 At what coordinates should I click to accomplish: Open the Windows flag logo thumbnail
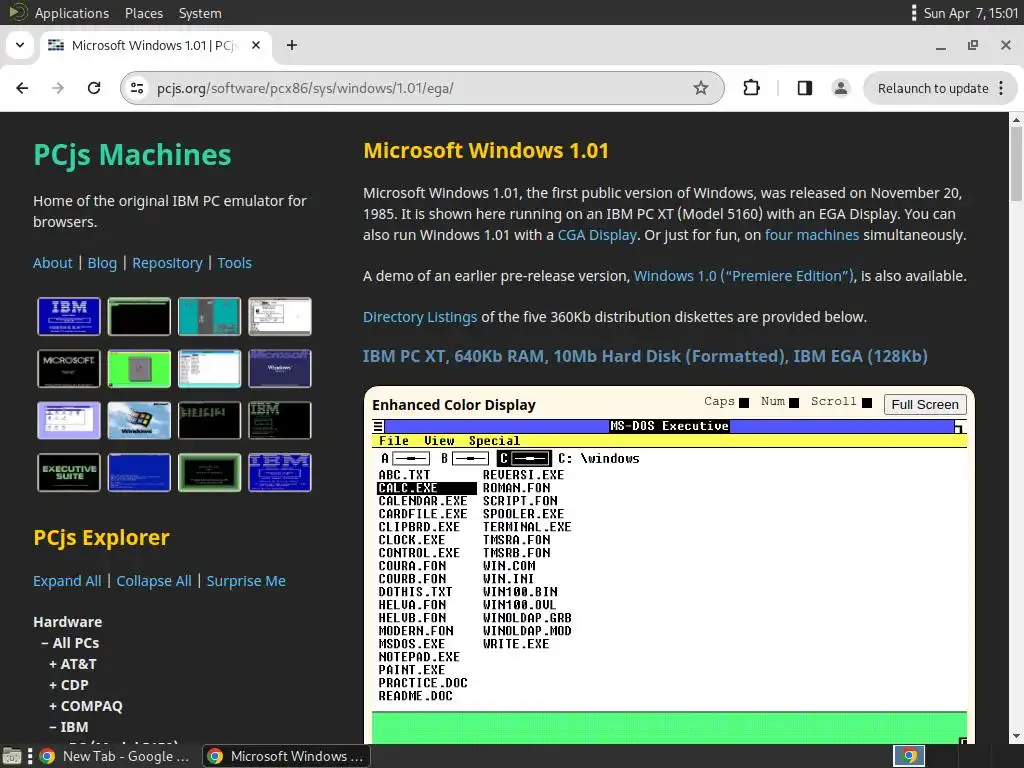pyautogui.click(x=139, y=420)
